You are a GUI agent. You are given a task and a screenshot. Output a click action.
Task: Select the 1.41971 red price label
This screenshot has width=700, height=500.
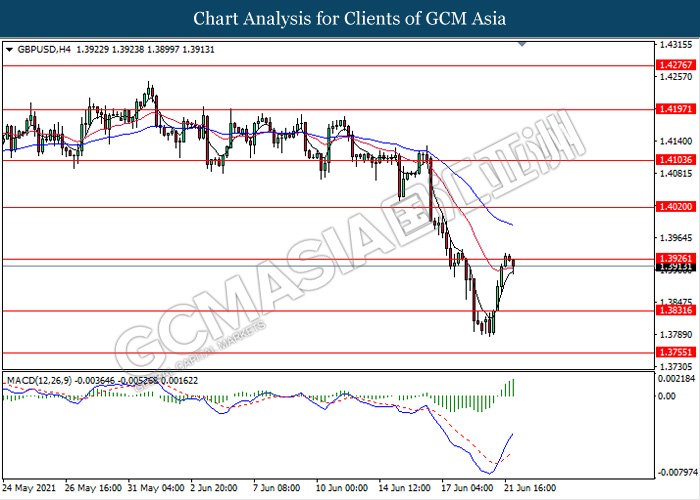click(676, 109)
